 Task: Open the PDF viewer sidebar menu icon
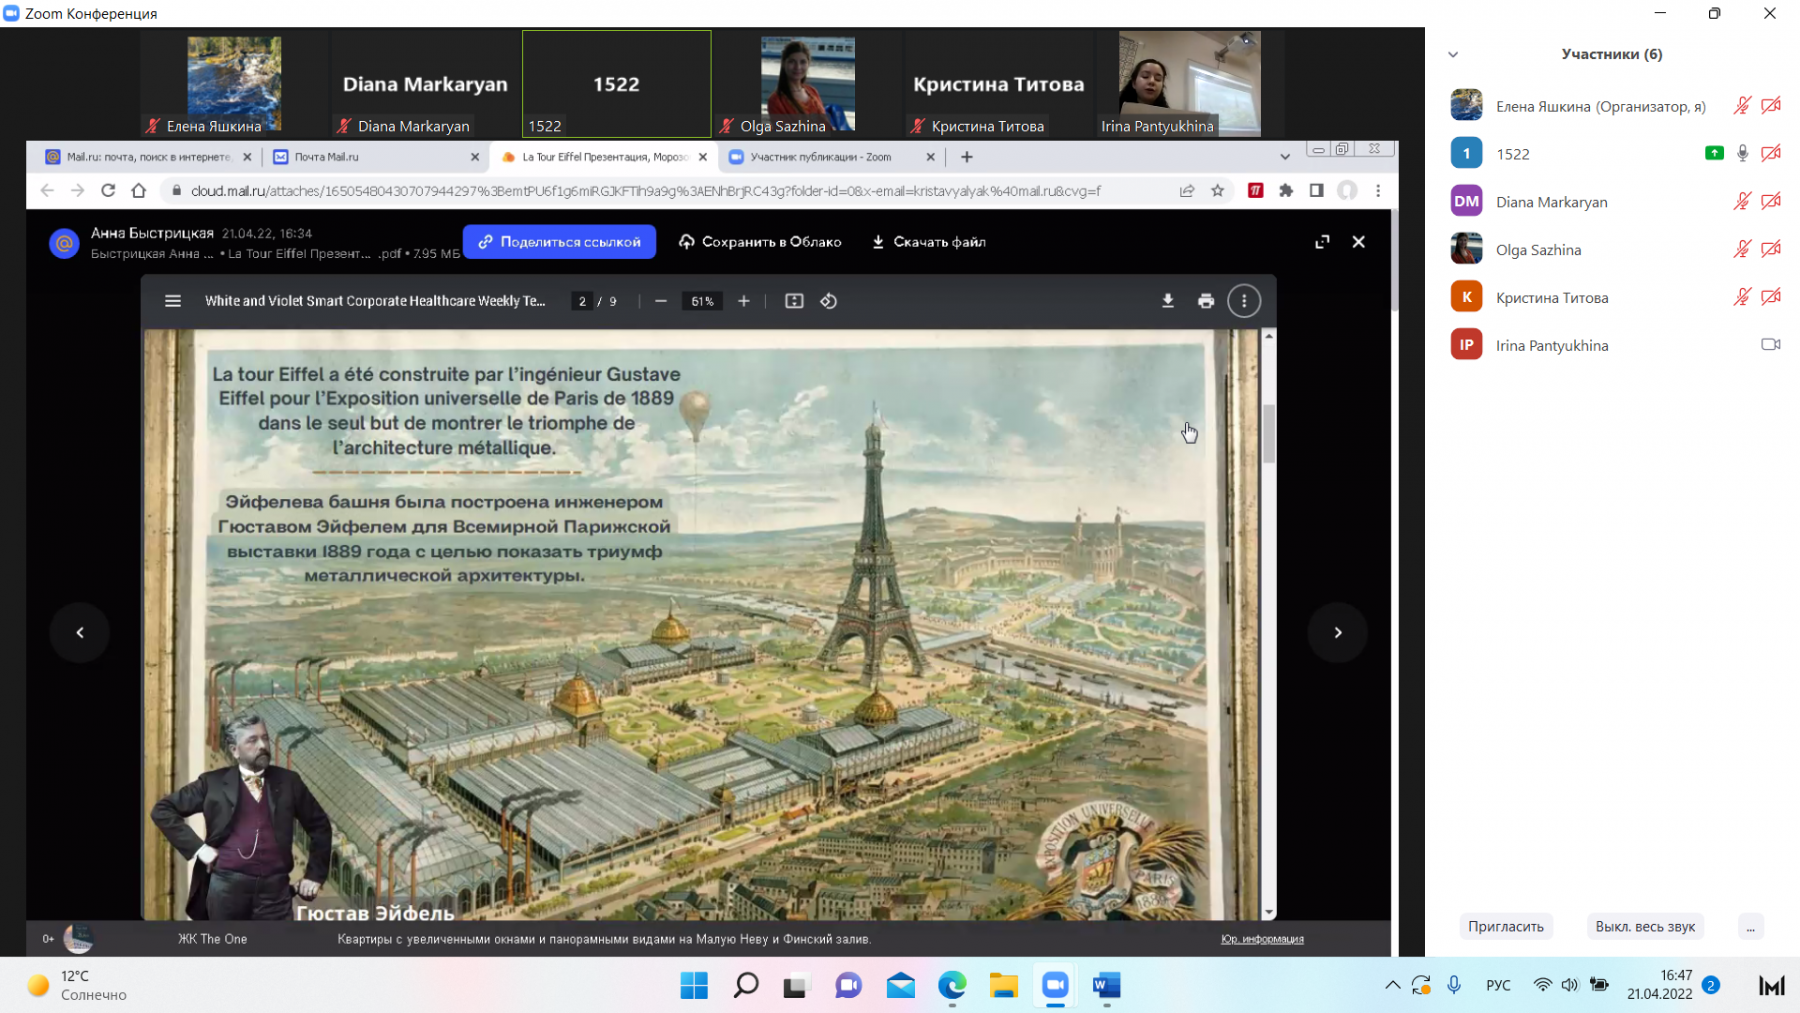pos(173,301)
